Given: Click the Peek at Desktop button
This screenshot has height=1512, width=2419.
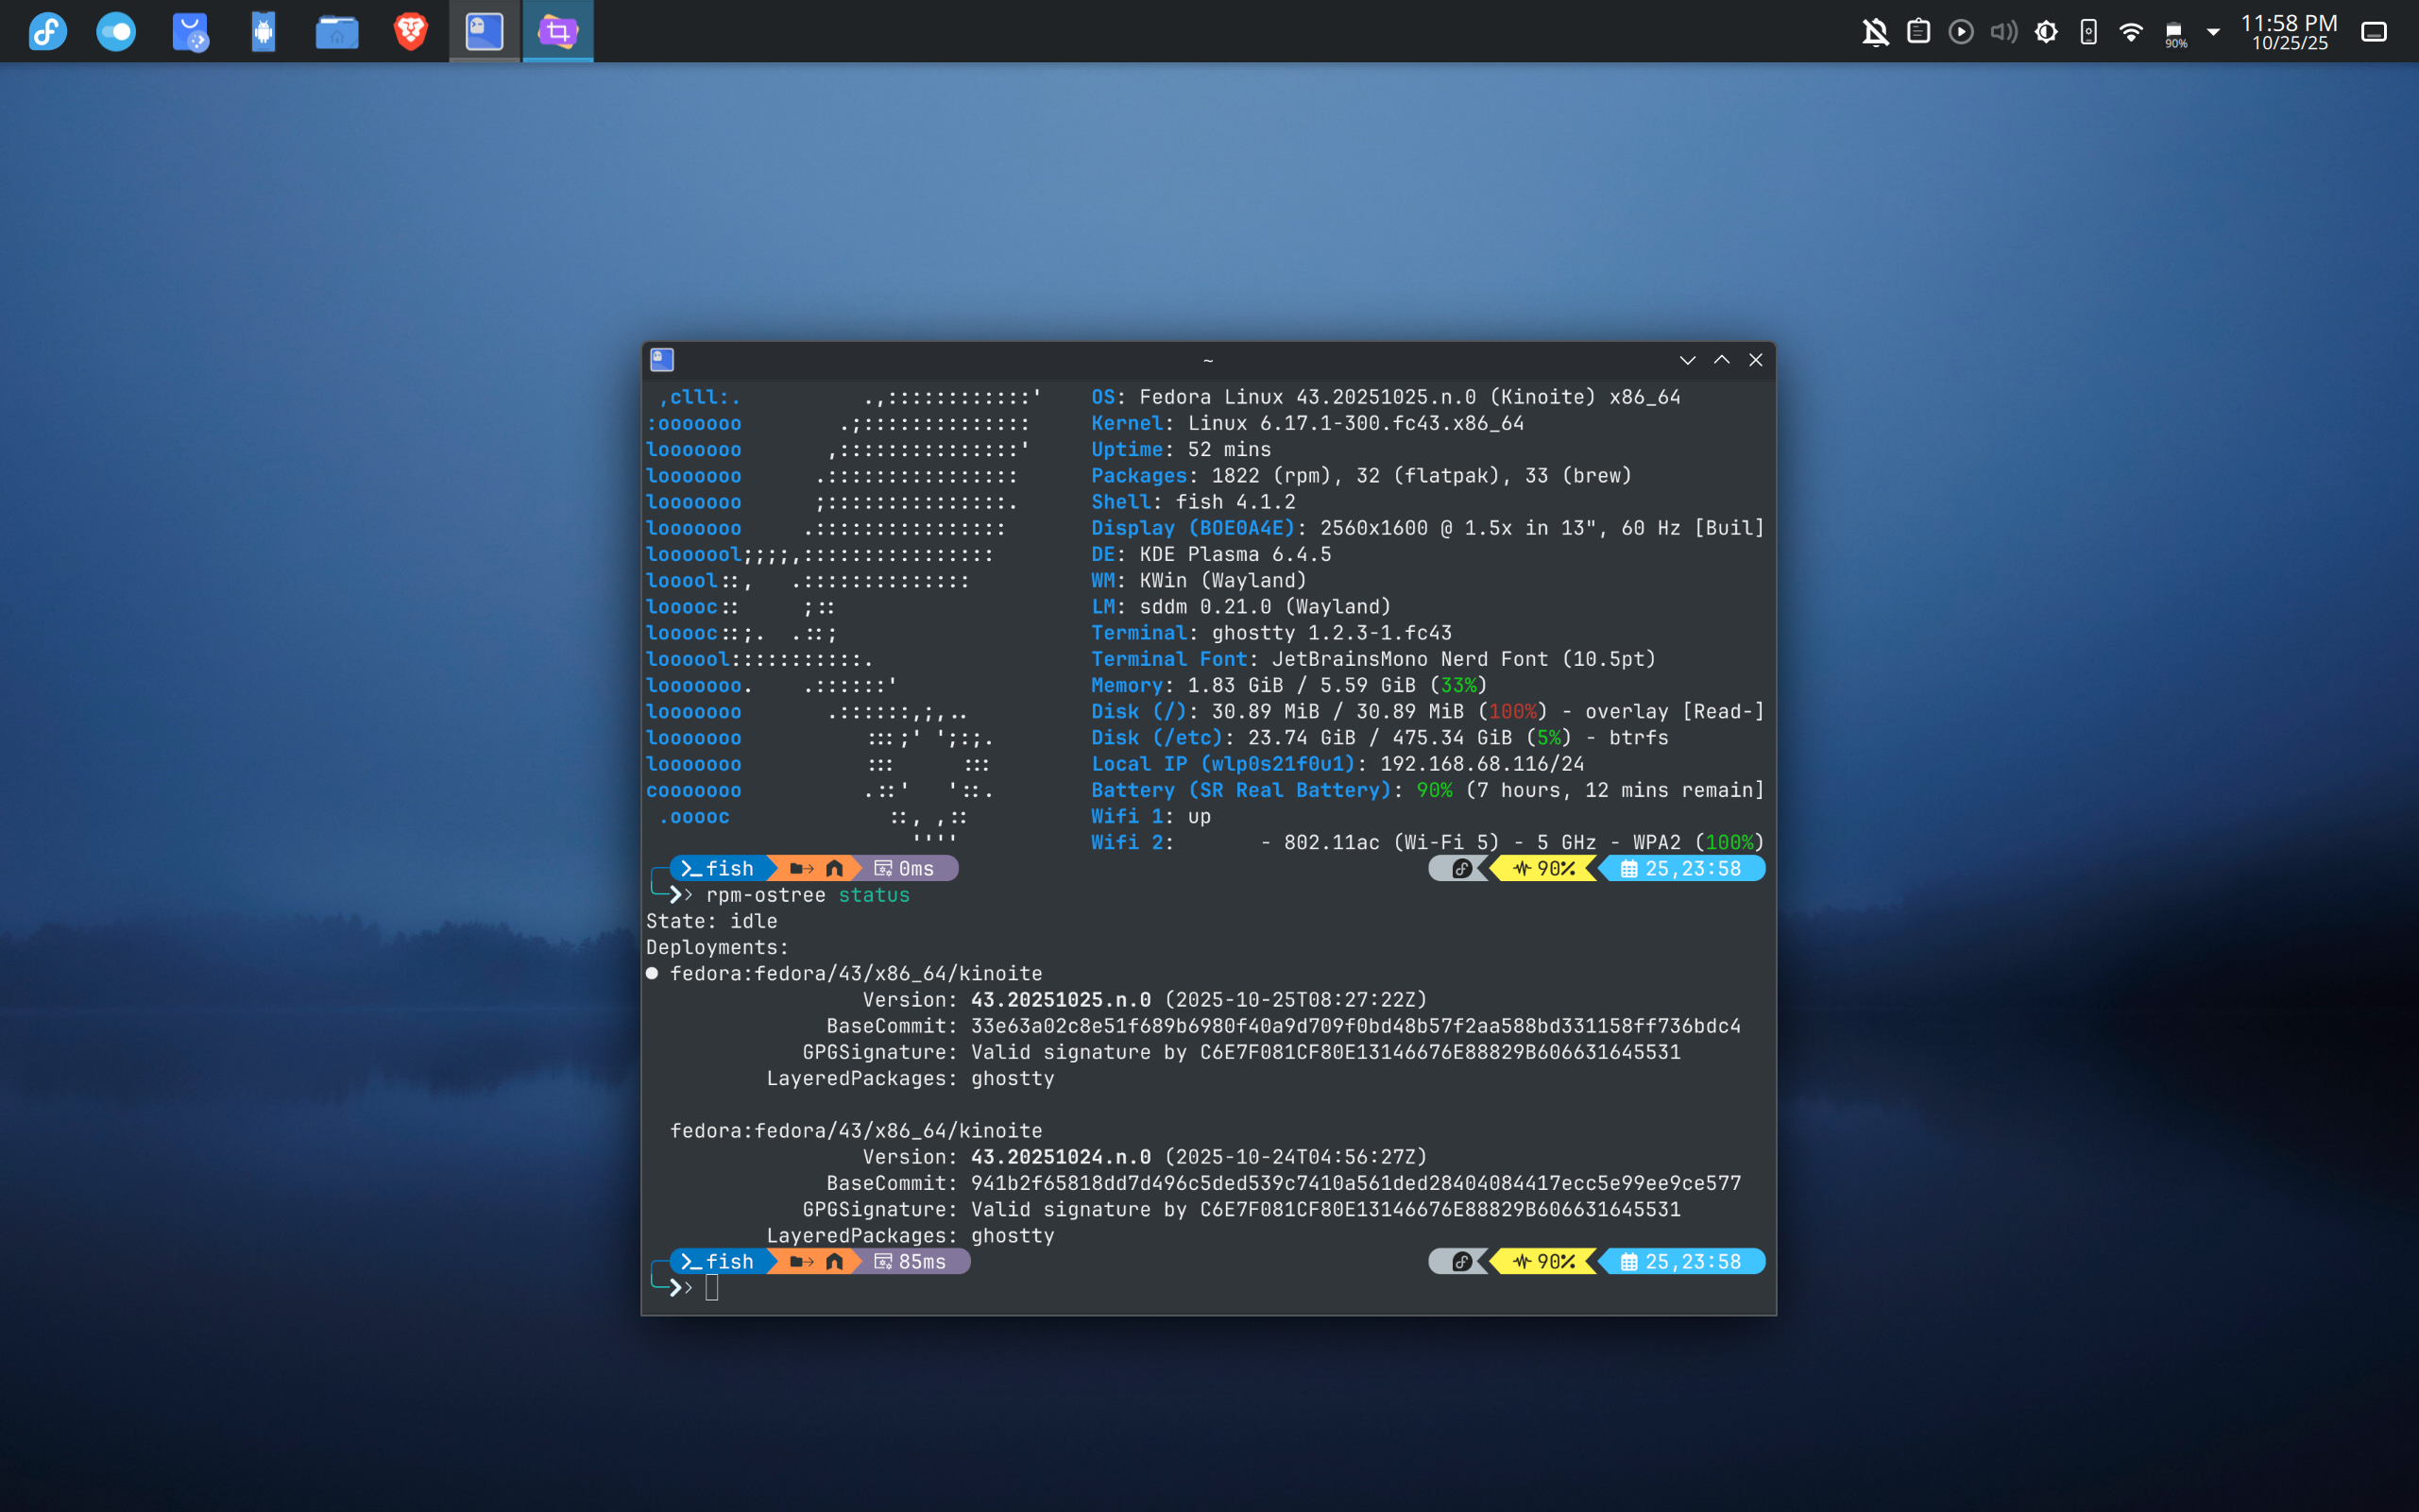Looking at the screenshot, I should point(2374,31).
